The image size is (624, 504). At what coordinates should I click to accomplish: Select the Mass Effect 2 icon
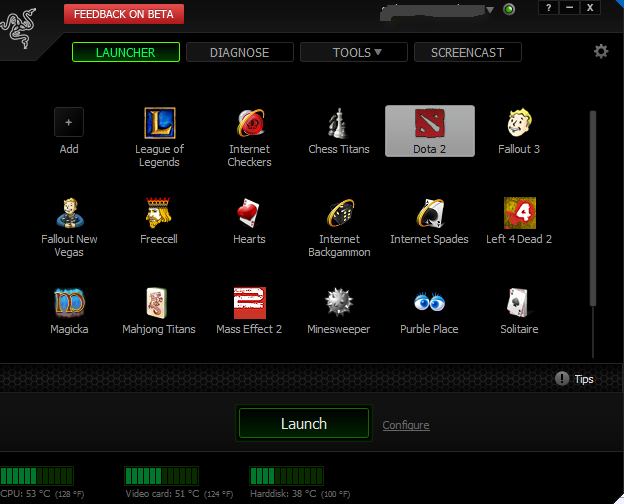[x=250, y=303]
